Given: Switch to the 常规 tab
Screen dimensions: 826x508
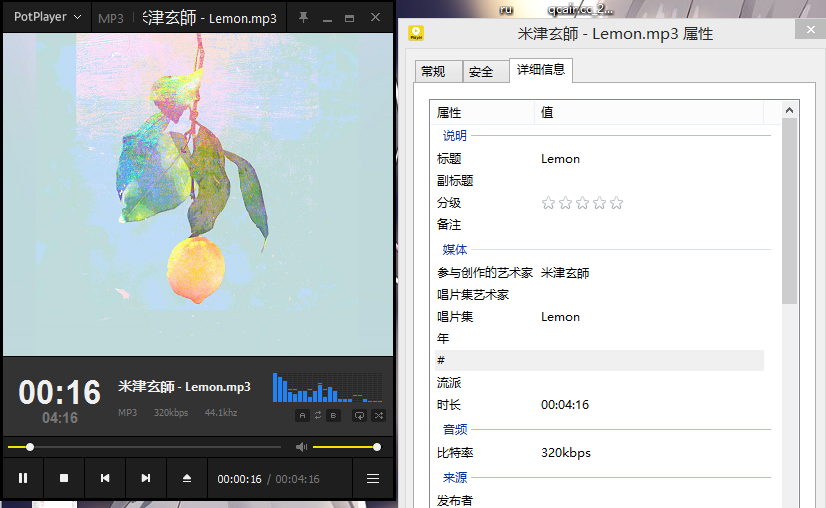Looking at the screenshot, I should point(433,72).
